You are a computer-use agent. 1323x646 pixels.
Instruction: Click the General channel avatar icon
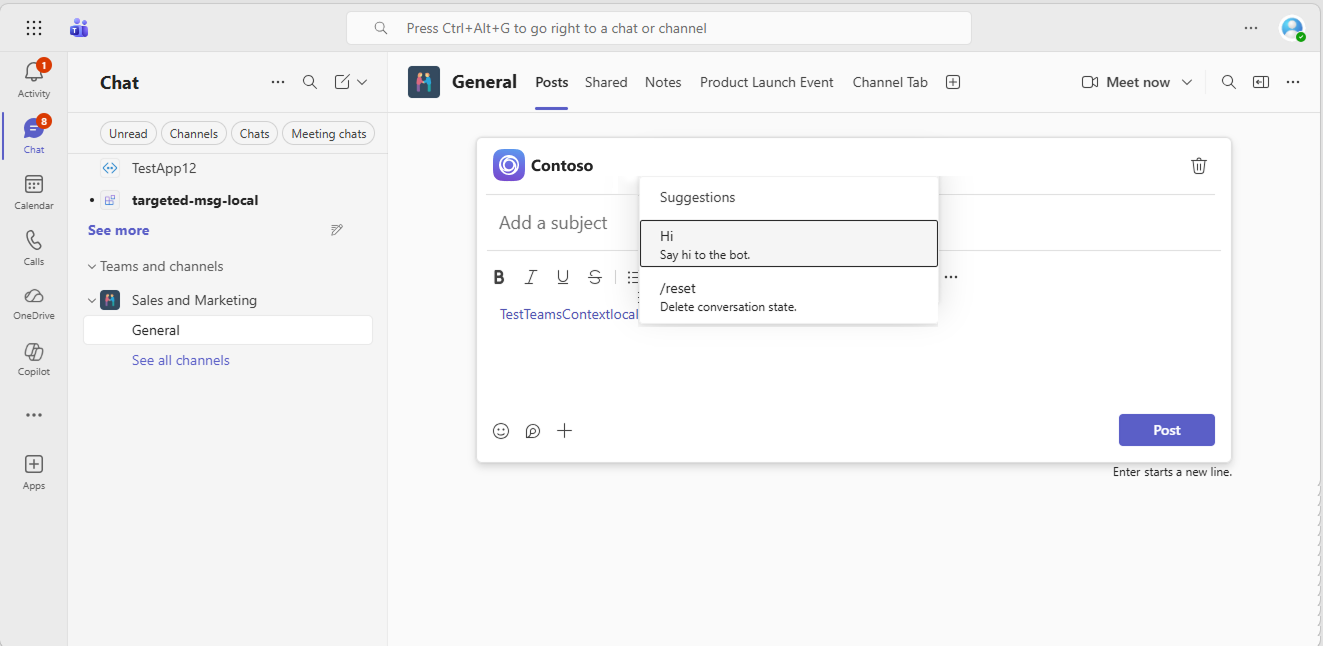(424, 82)
